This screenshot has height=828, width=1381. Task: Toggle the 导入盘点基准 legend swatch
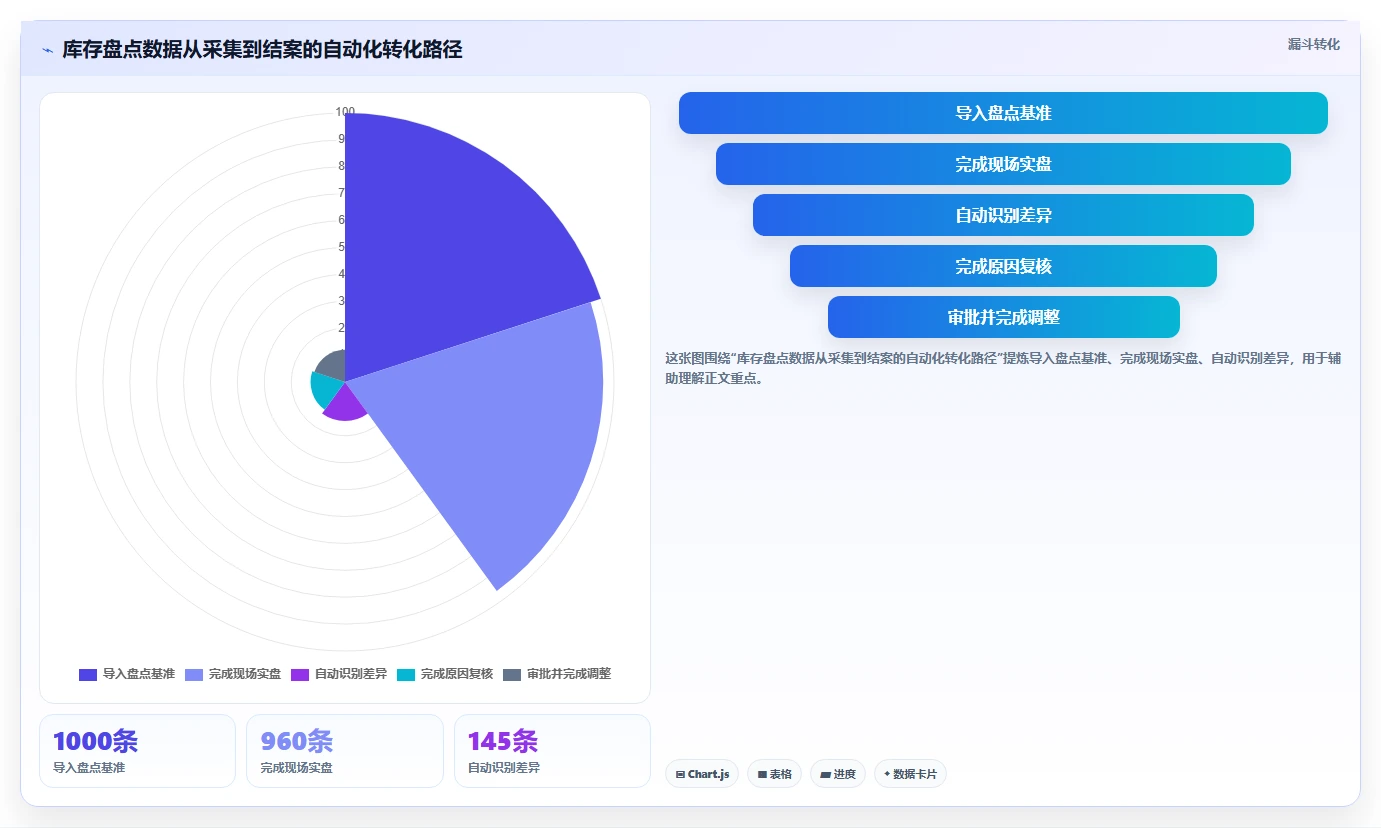(x=88, y=675)
